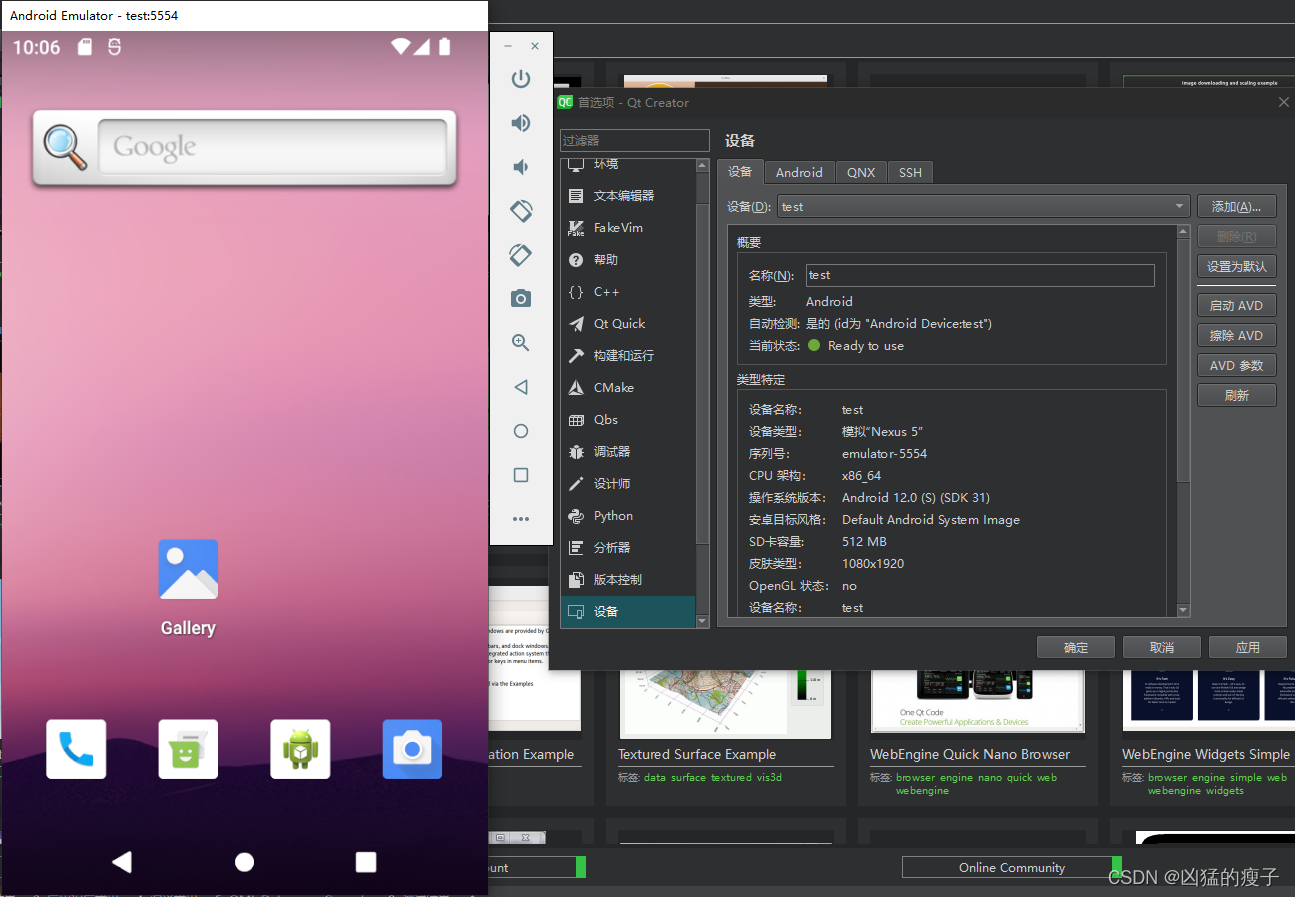Select 调试器 preferences category
The image size is (1295, 897).
coord(628,452)
